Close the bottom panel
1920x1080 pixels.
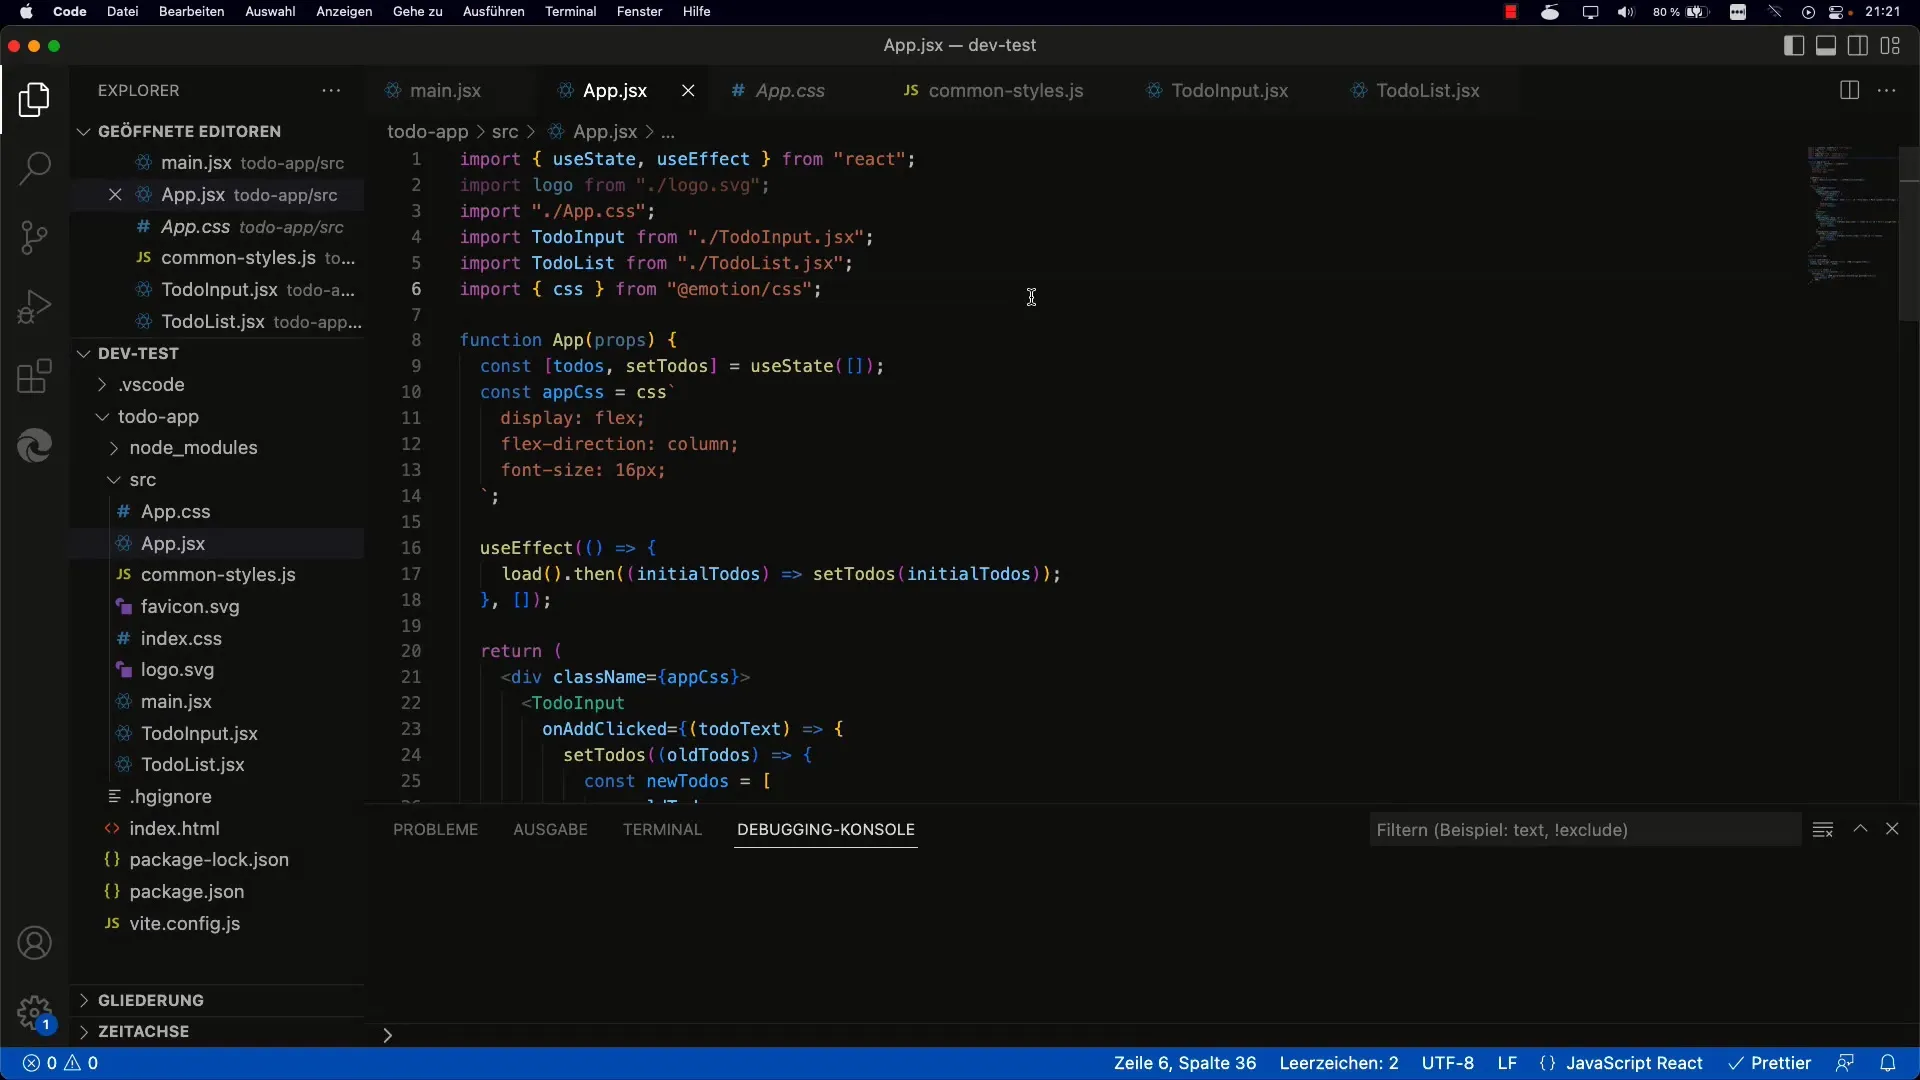[x=1892, y=829]
